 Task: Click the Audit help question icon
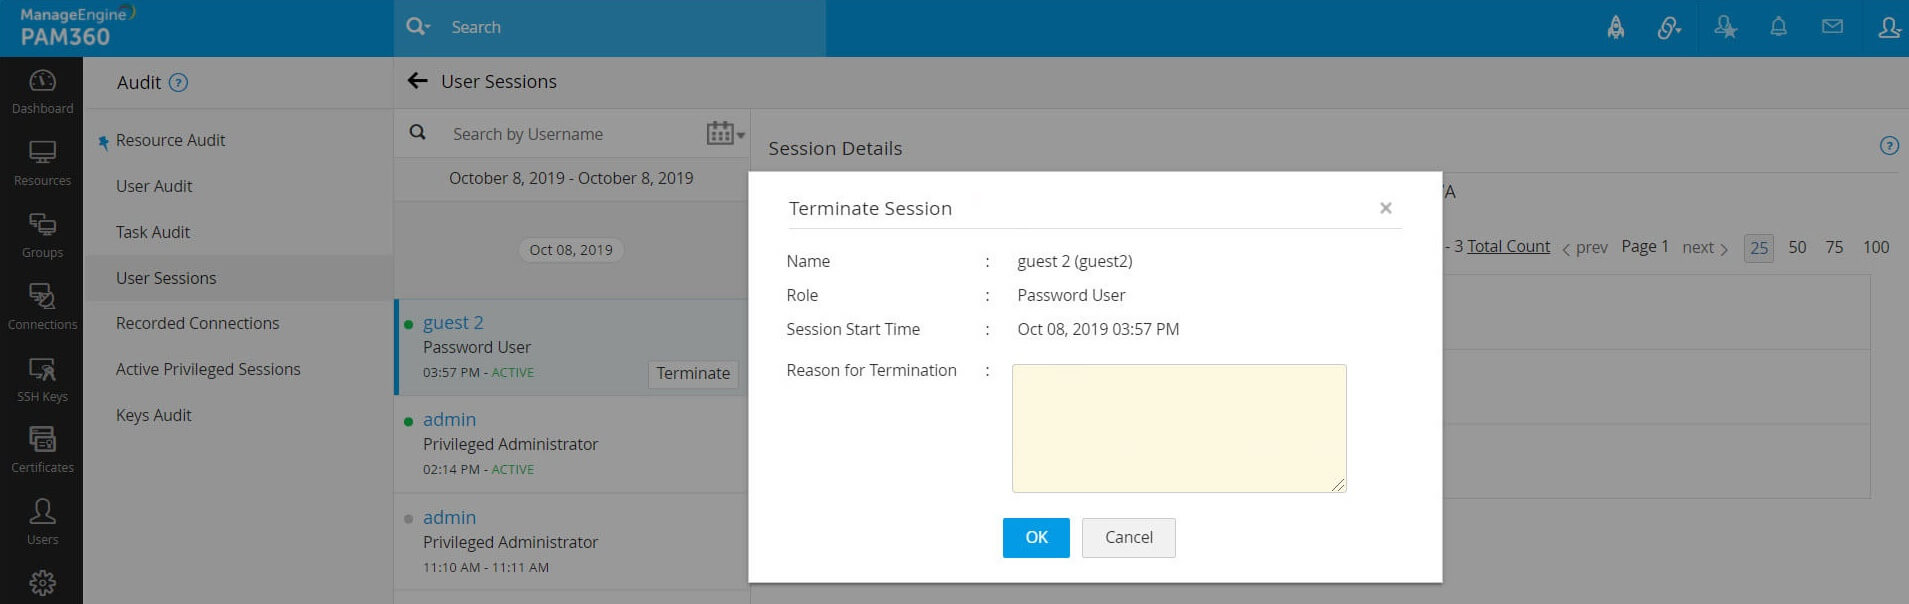tap(178, 83)
